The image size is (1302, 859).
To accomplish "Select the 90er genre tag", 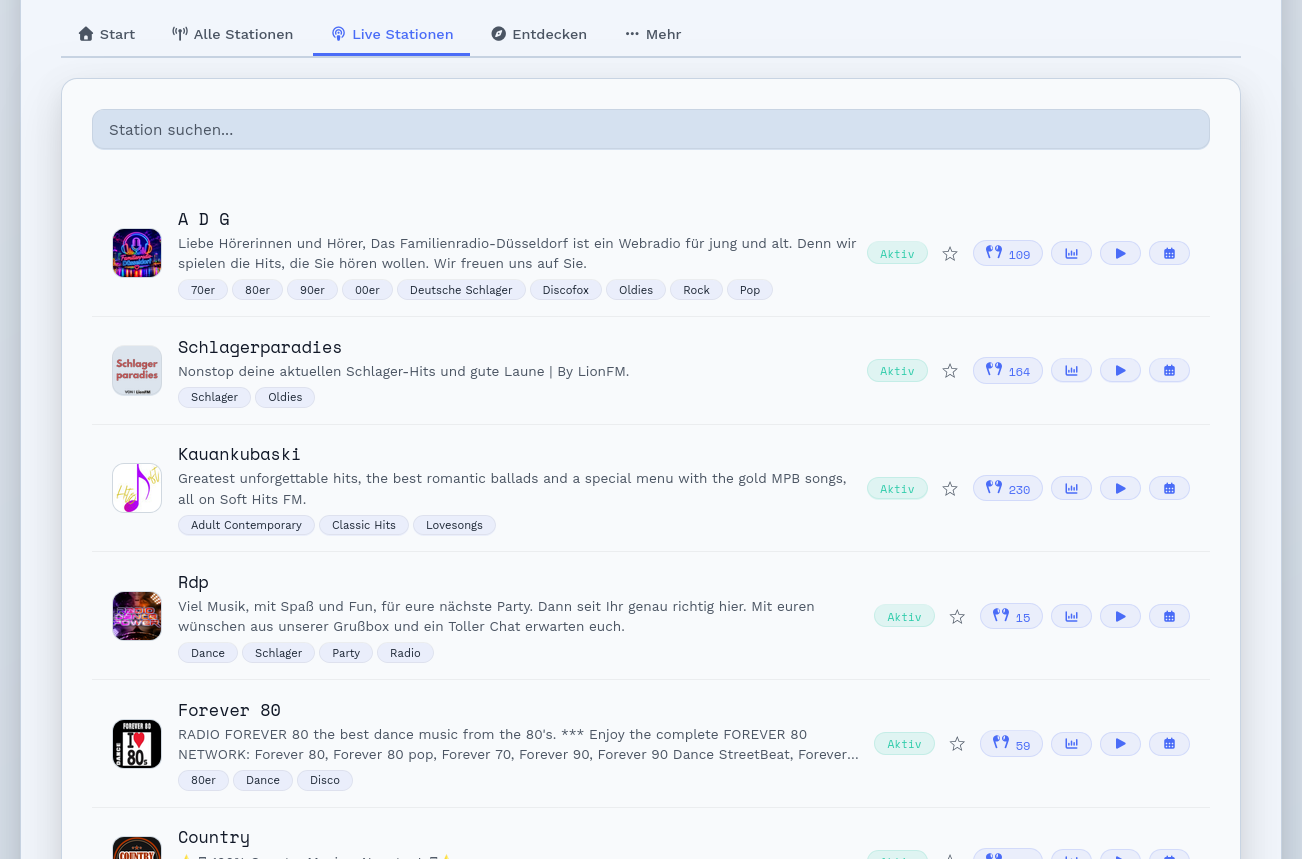I will 312,290.
